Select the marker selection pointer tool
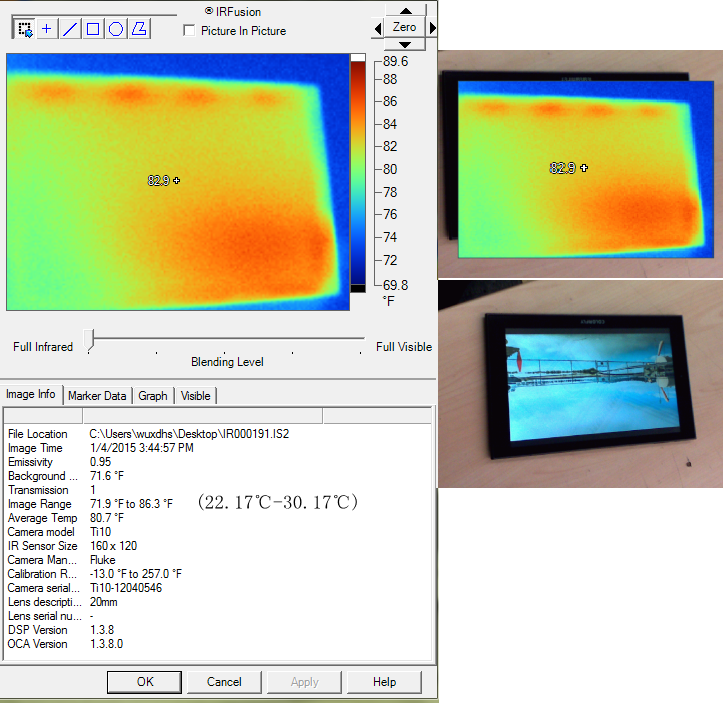The image size is (723, 703). [24, 29]
